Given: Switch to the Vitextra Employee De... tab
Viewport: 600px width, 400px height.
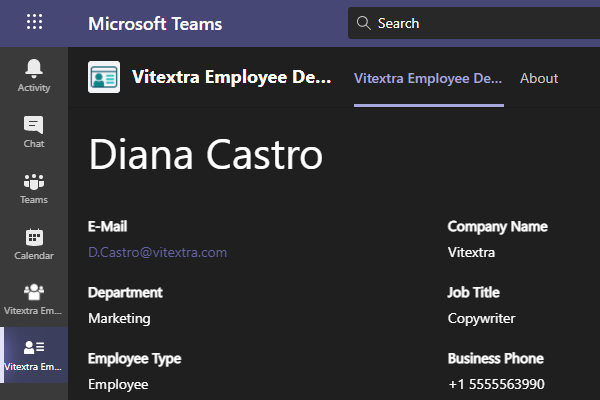Looking at the screenshot, I should tap(428, 78).
